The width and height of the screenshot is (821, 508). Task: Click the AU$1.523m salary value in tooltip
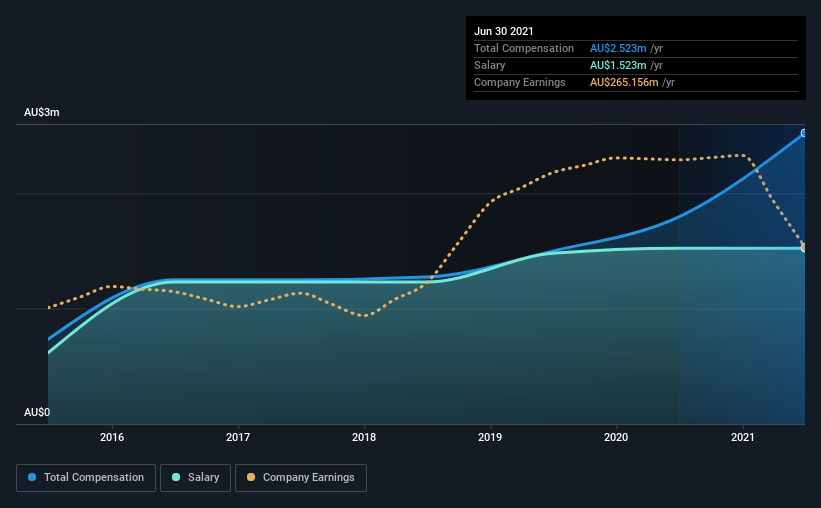click(618, 65)
